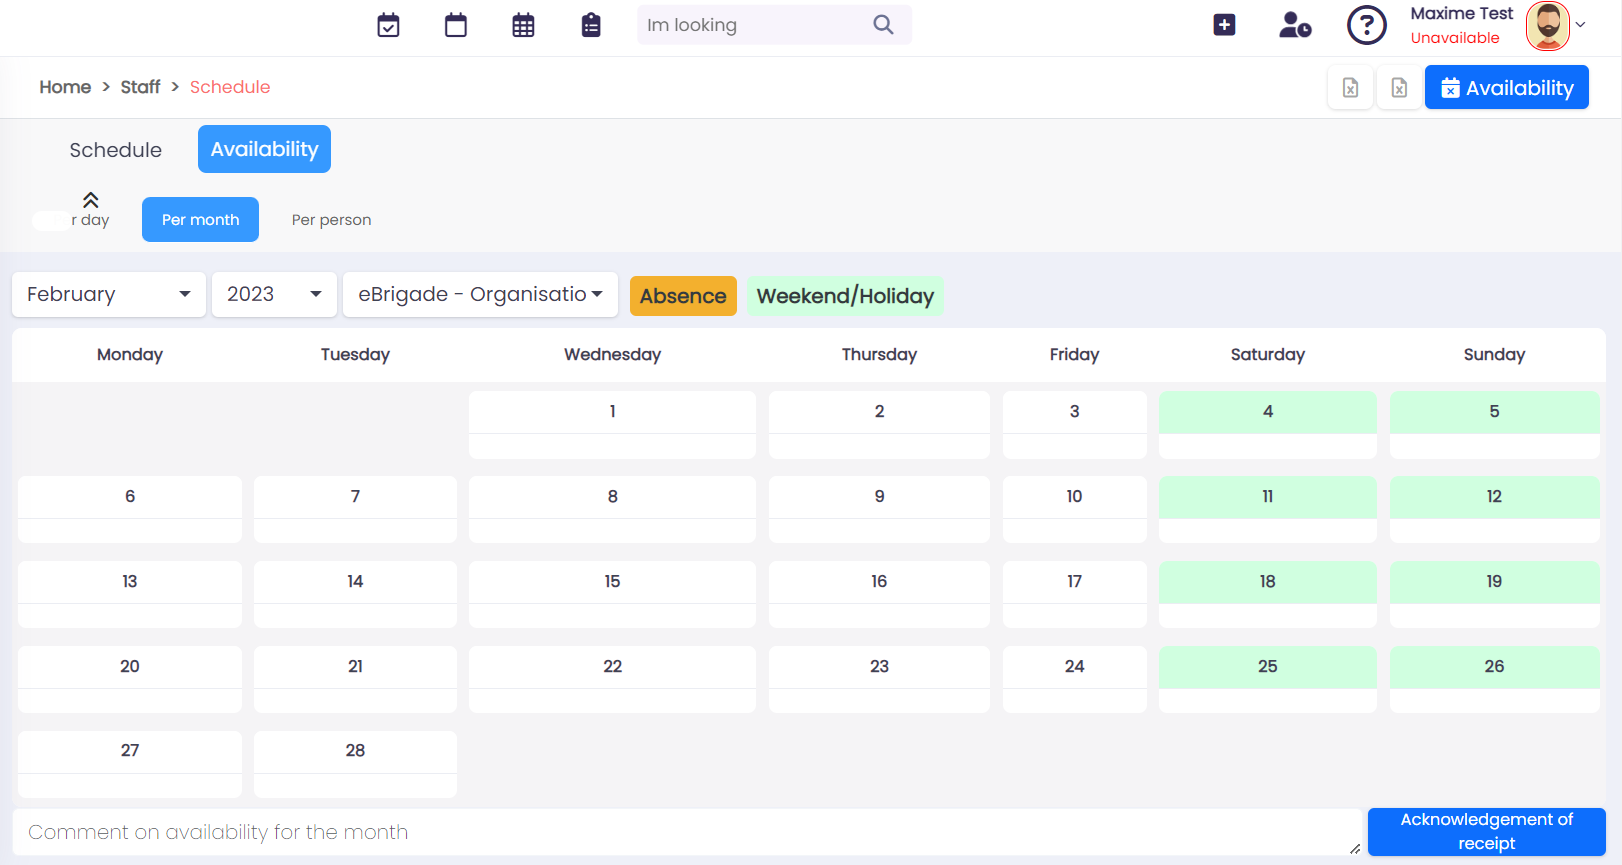Open the 2023 year dropdown
The width and height of the screenshot is (1622, 865).
(x=274, y=295)
